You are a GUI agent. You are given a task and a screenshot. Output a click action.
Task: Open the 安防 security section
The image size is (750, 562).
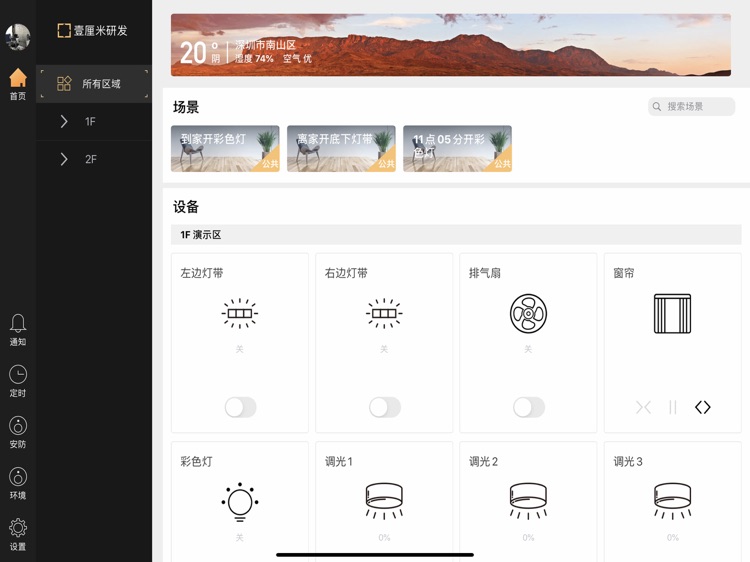click(18, 432)
